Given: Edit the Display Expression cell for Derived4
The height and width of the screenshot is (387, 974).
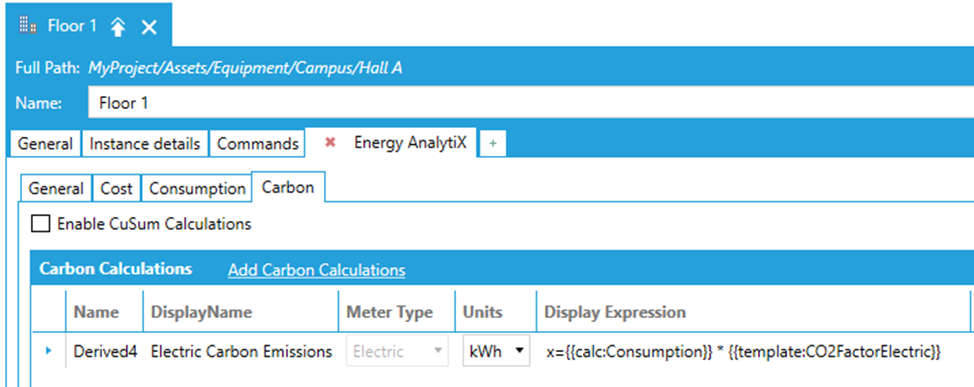Looking at the screenshot, I should 744,352.
